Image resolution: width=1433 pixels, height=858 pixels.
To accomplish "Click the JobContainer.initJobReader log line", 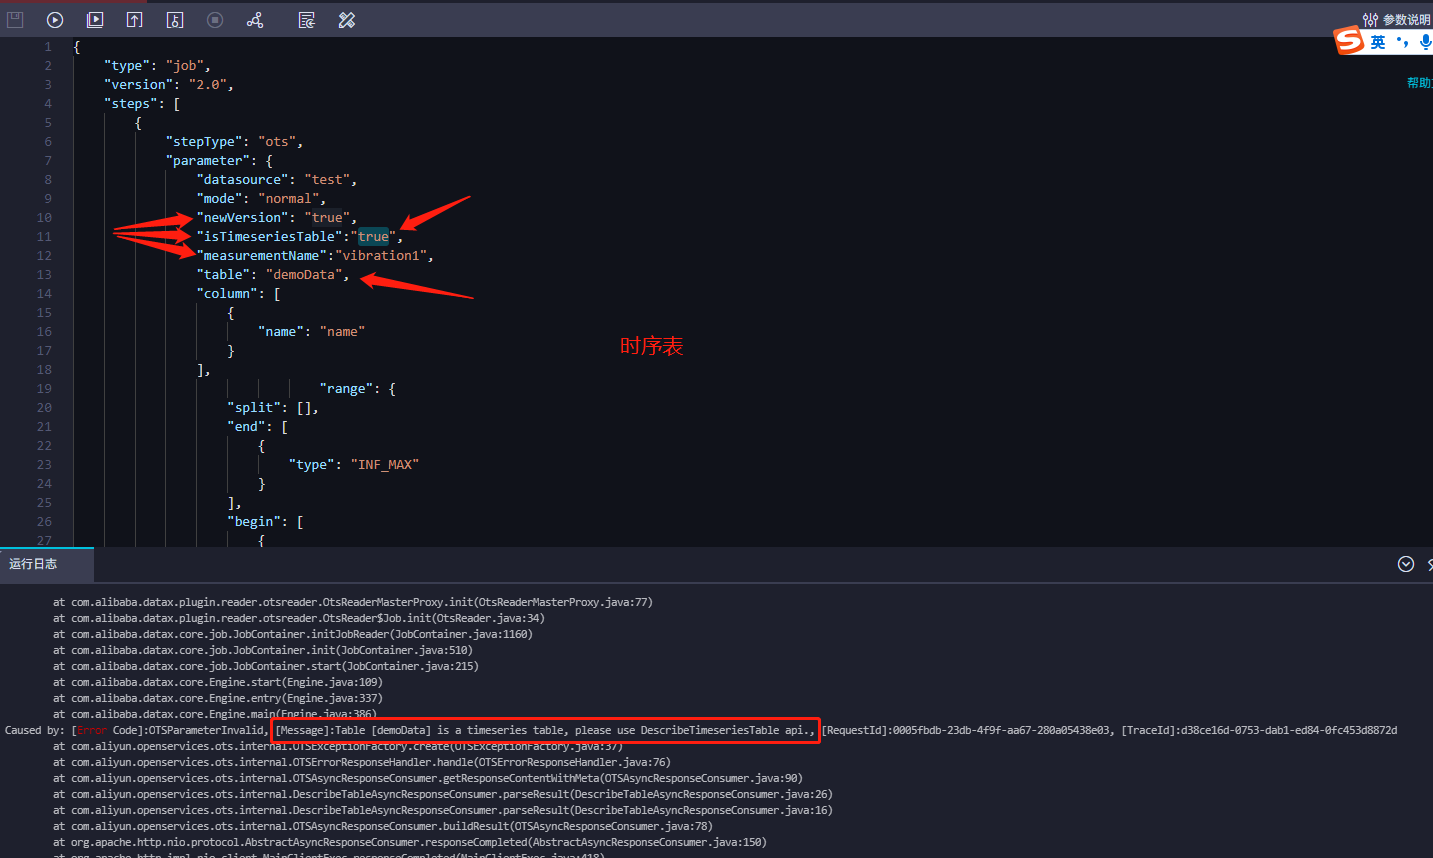I will [292, 634].
